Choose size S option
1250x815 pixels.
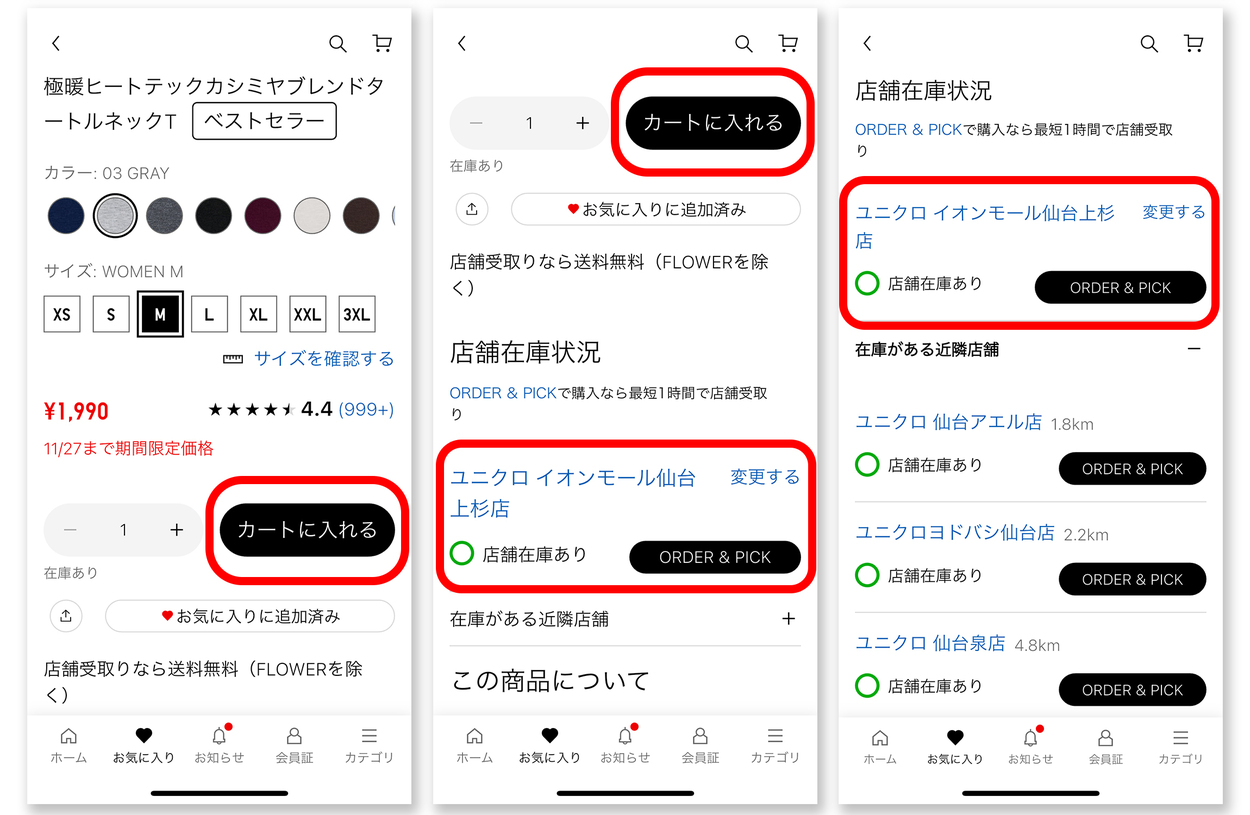(111, 314)
